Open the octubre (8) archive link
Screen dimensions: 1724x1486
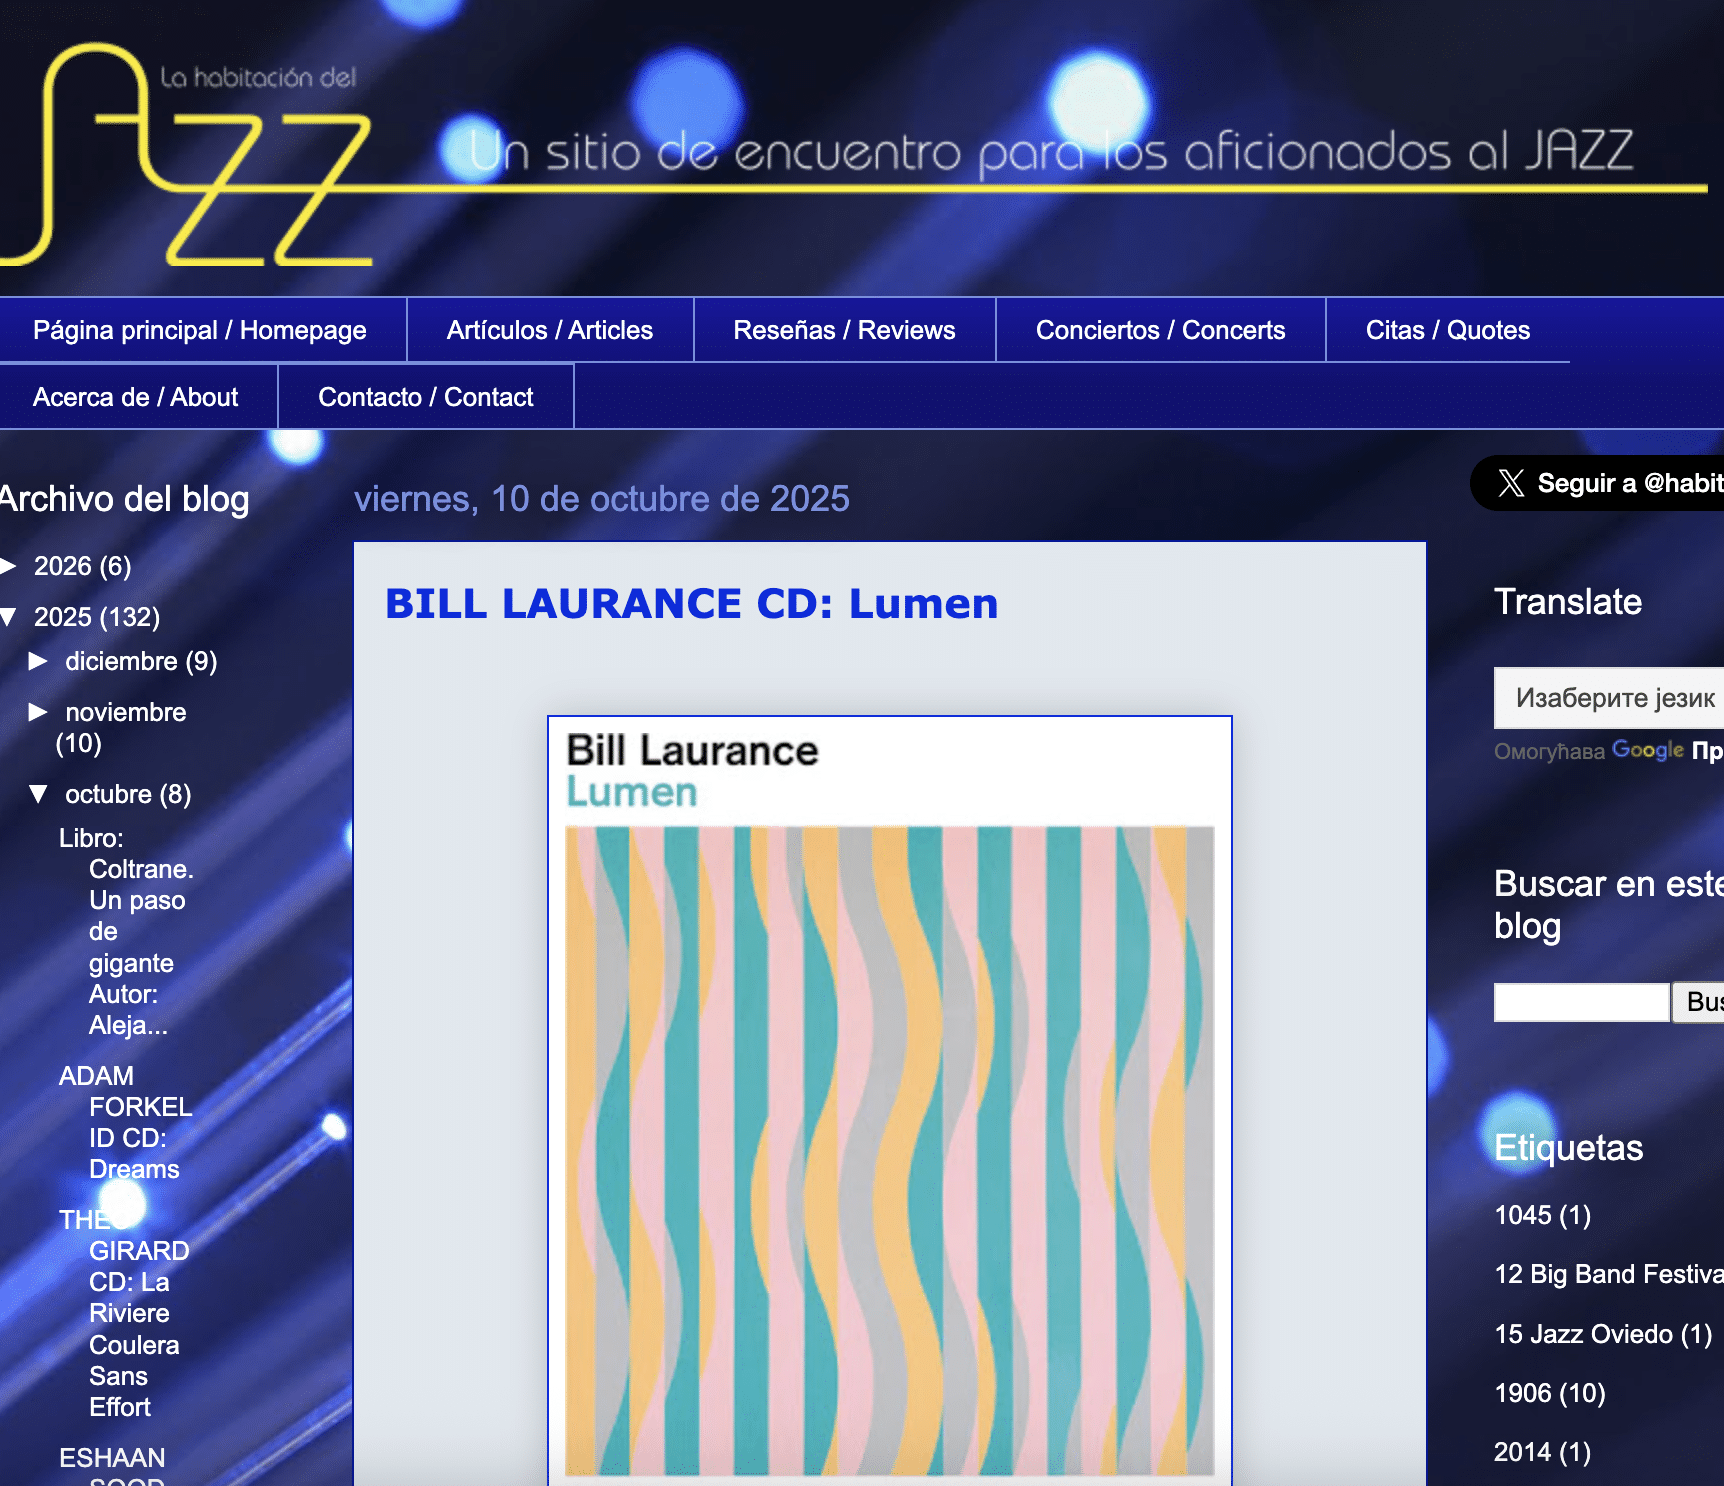(x=128, y=794)
